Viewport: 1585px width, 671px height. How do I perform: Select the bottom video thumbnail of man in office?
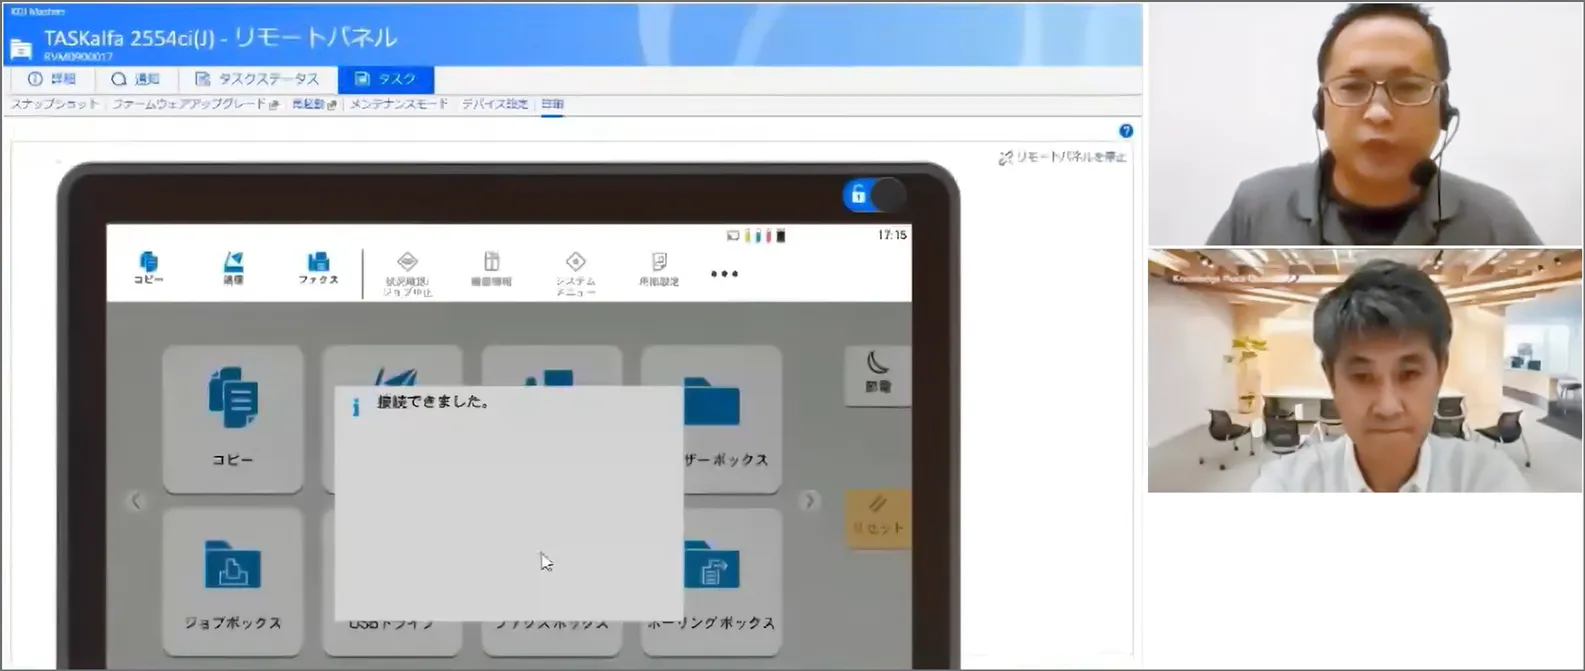[1365, 371]
